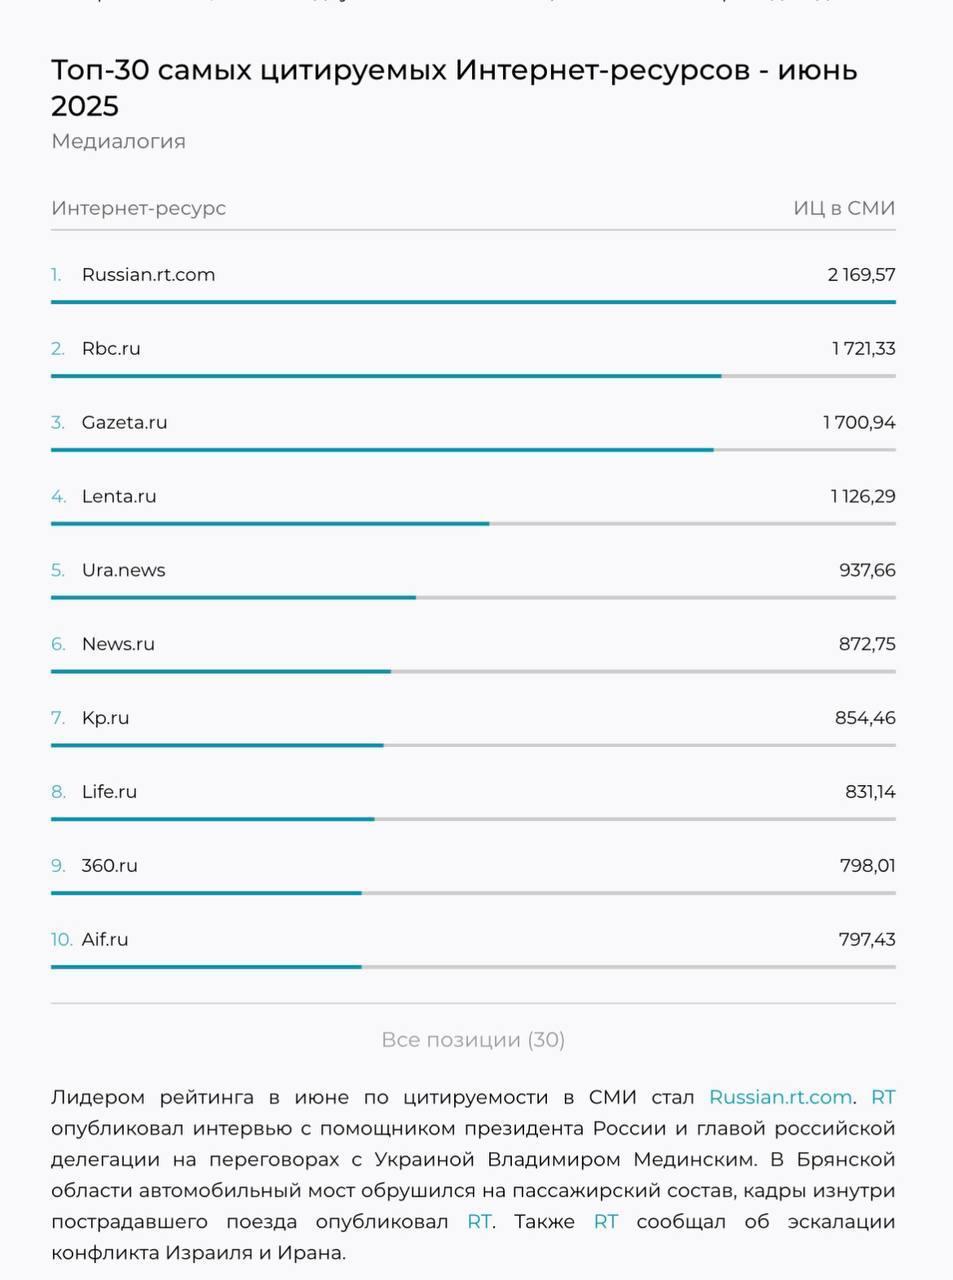Screen dimensions: 953x1280
Task: Click the "Медиалогия" source label
Action: click(118, 141)
